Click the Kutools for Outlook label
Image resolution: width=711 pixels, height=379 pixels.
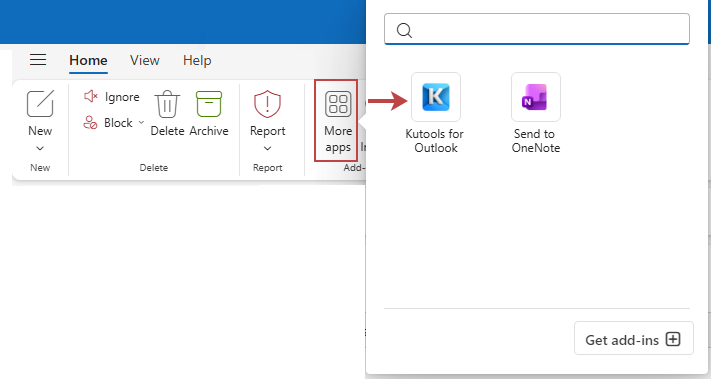[x=435, y=141]
